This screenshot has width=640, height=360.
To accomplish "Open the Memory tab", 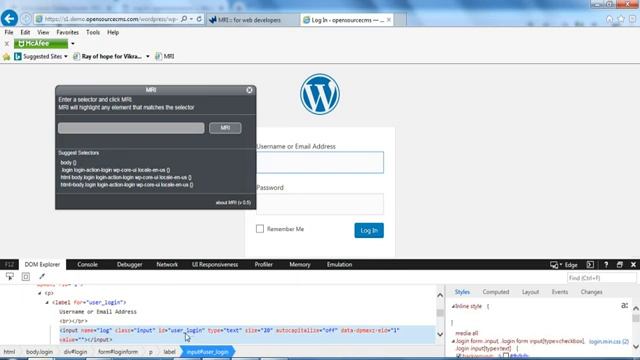I will [300, 264].
